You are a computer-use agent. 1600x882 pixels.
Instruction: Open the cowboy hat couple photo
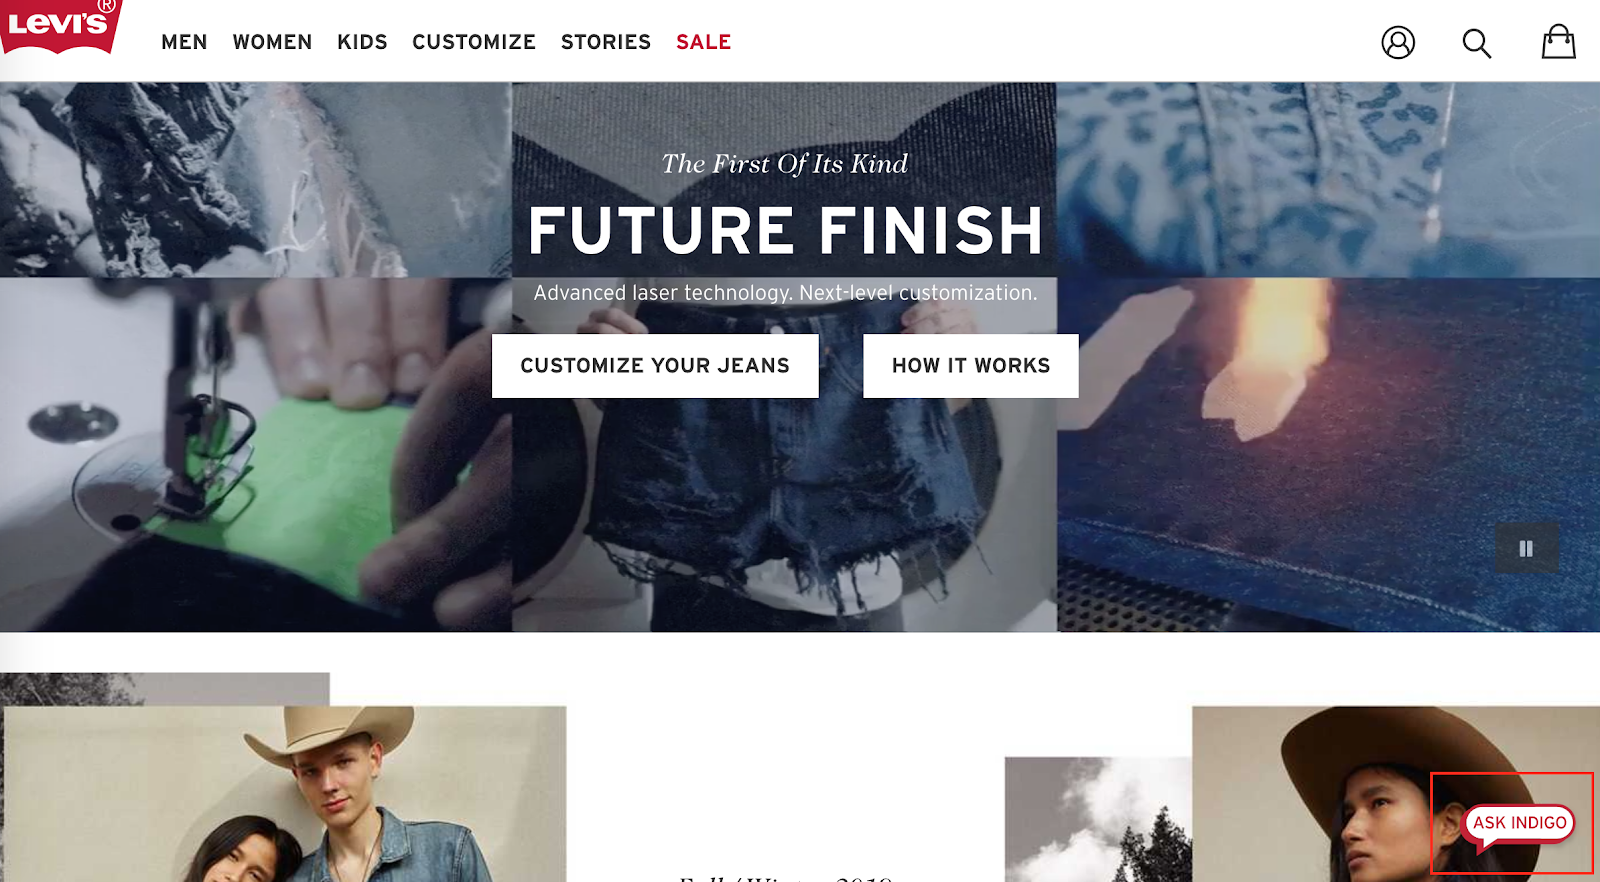pos(285,794)
